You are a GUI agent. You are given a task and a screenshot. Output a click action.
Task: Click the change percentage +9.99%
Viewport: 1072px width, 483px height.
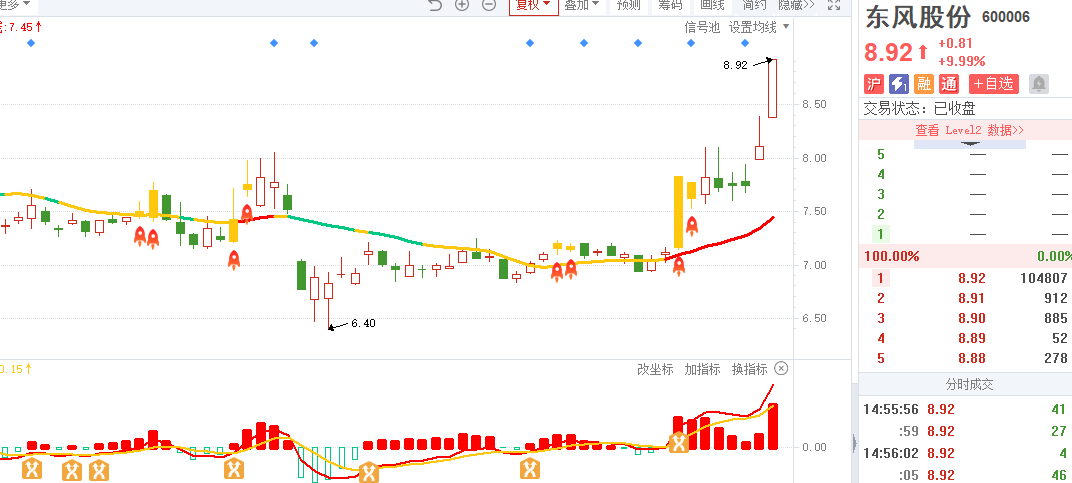coord(961,60)
